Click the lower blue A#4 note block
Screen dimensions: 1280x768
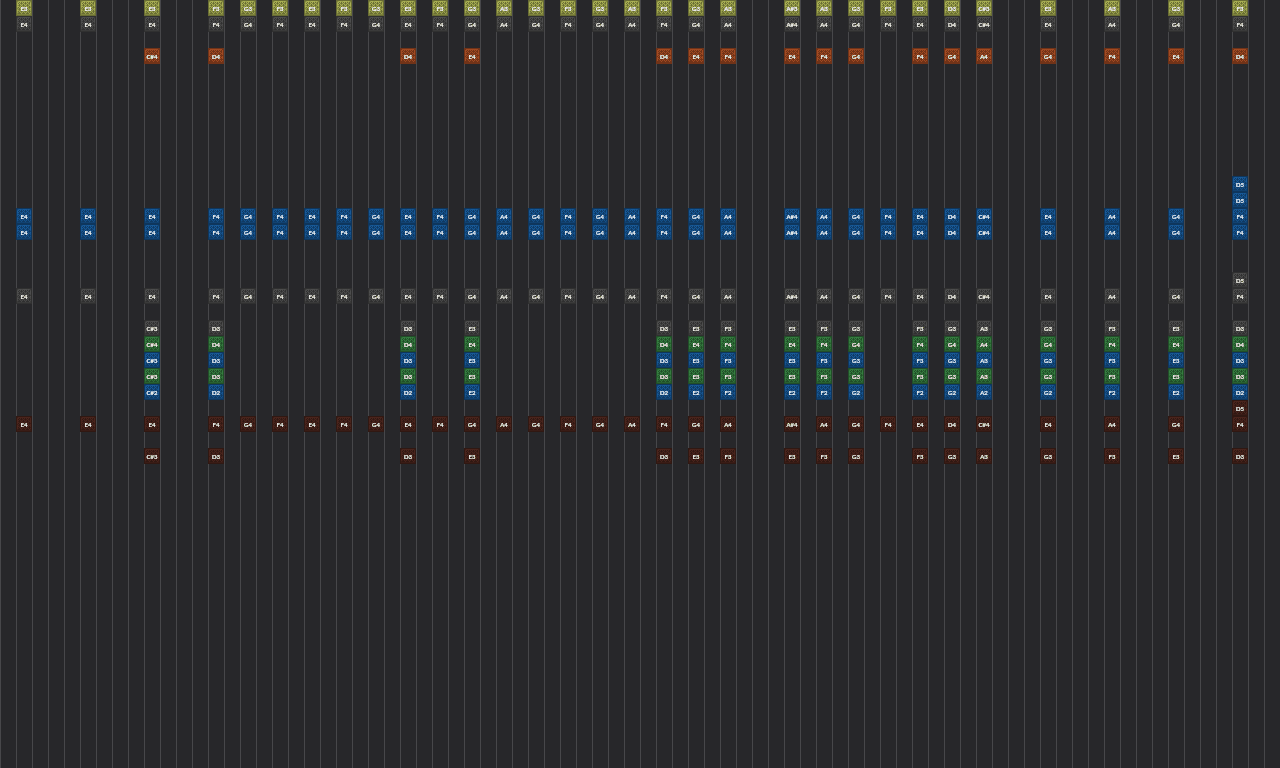[x=792, y=232]
